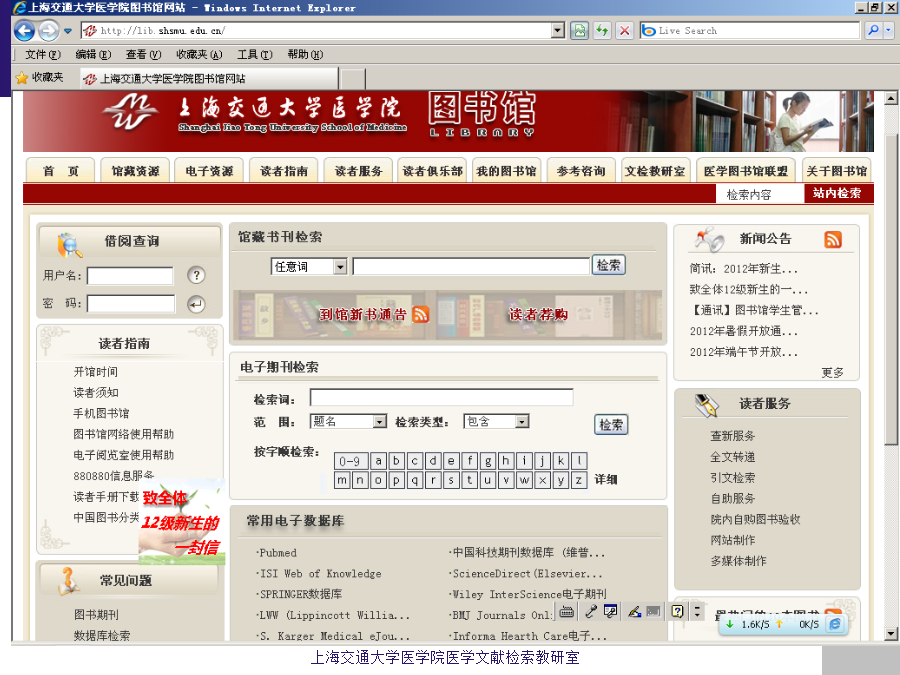Screen dimensions: 900x675
Task: Browse journals starting with letter z
Action: point(579,480)
